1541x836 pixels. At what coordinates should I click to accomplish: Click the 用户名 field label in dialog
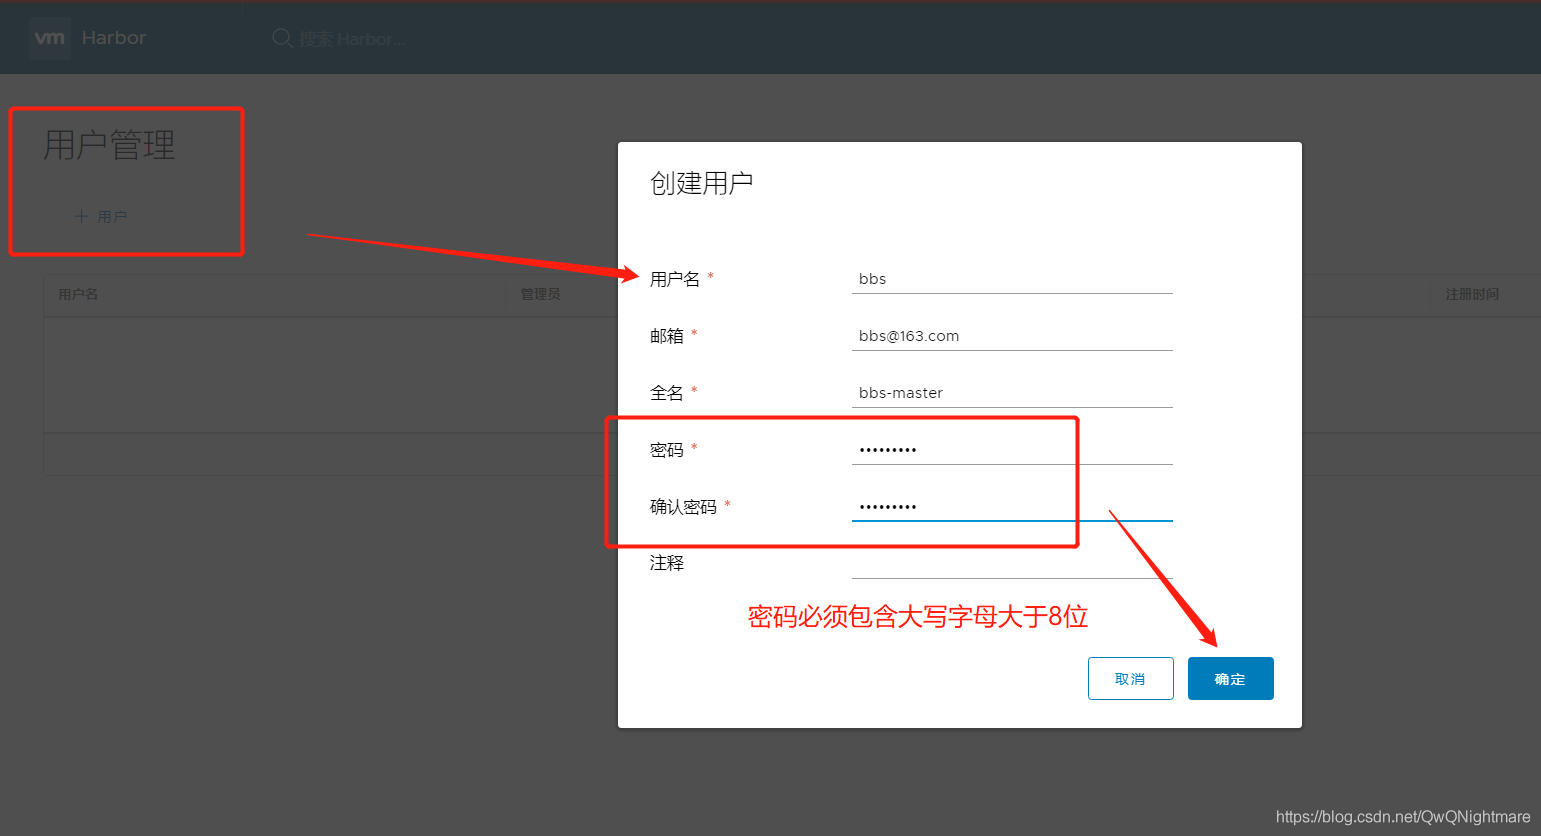(x=675, y=279)
